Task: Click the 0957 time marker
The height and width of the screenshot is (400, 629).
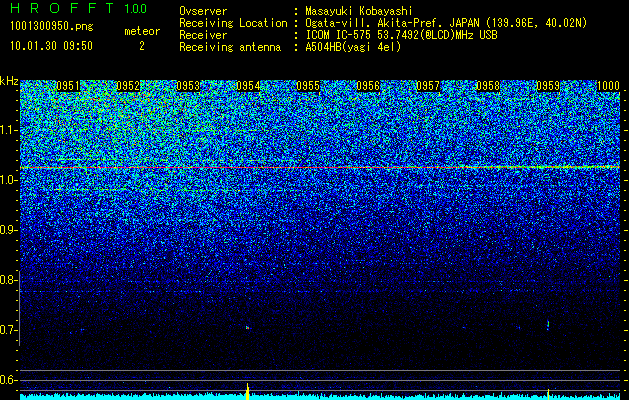Action: 428,86
